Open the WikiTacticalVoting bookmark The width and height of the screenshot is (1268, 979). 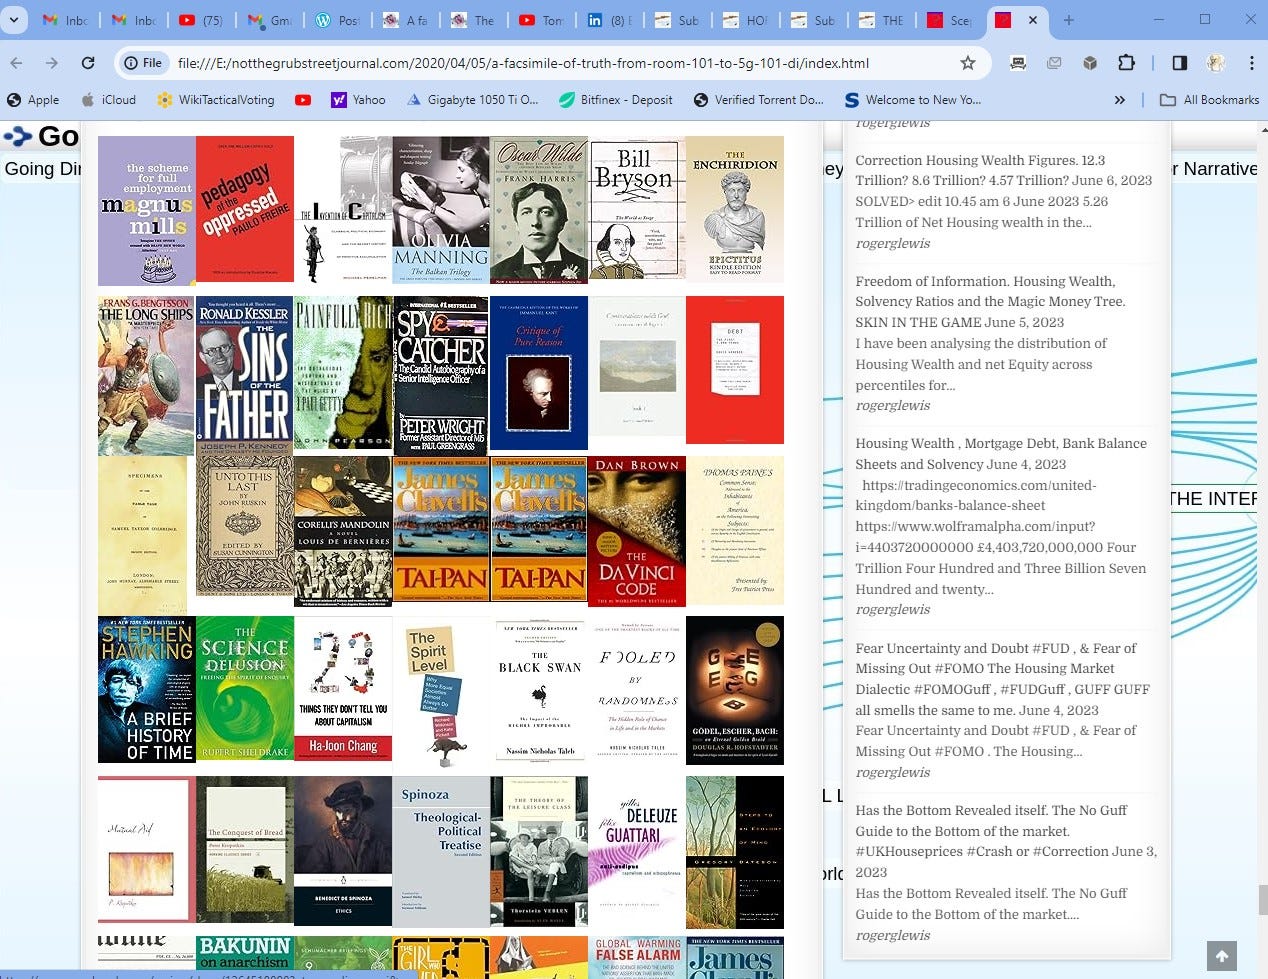point(215,100)
